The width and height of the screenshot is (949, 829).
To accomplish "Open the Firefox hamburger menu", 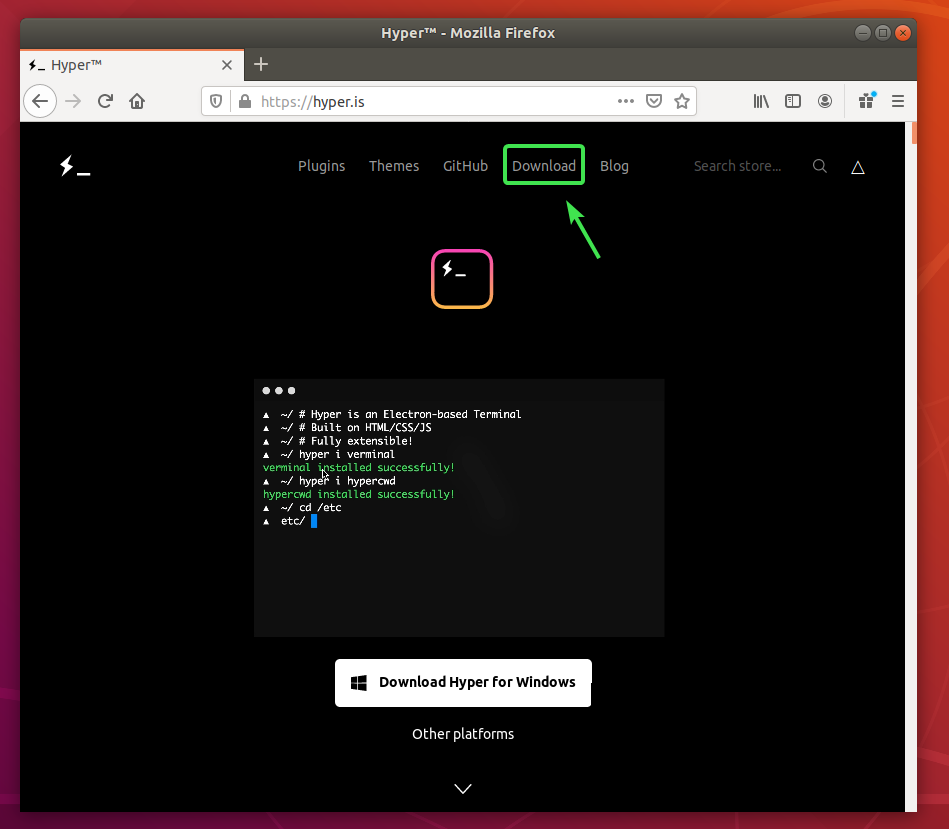I will pyautogui.click(x=898, y=101).
